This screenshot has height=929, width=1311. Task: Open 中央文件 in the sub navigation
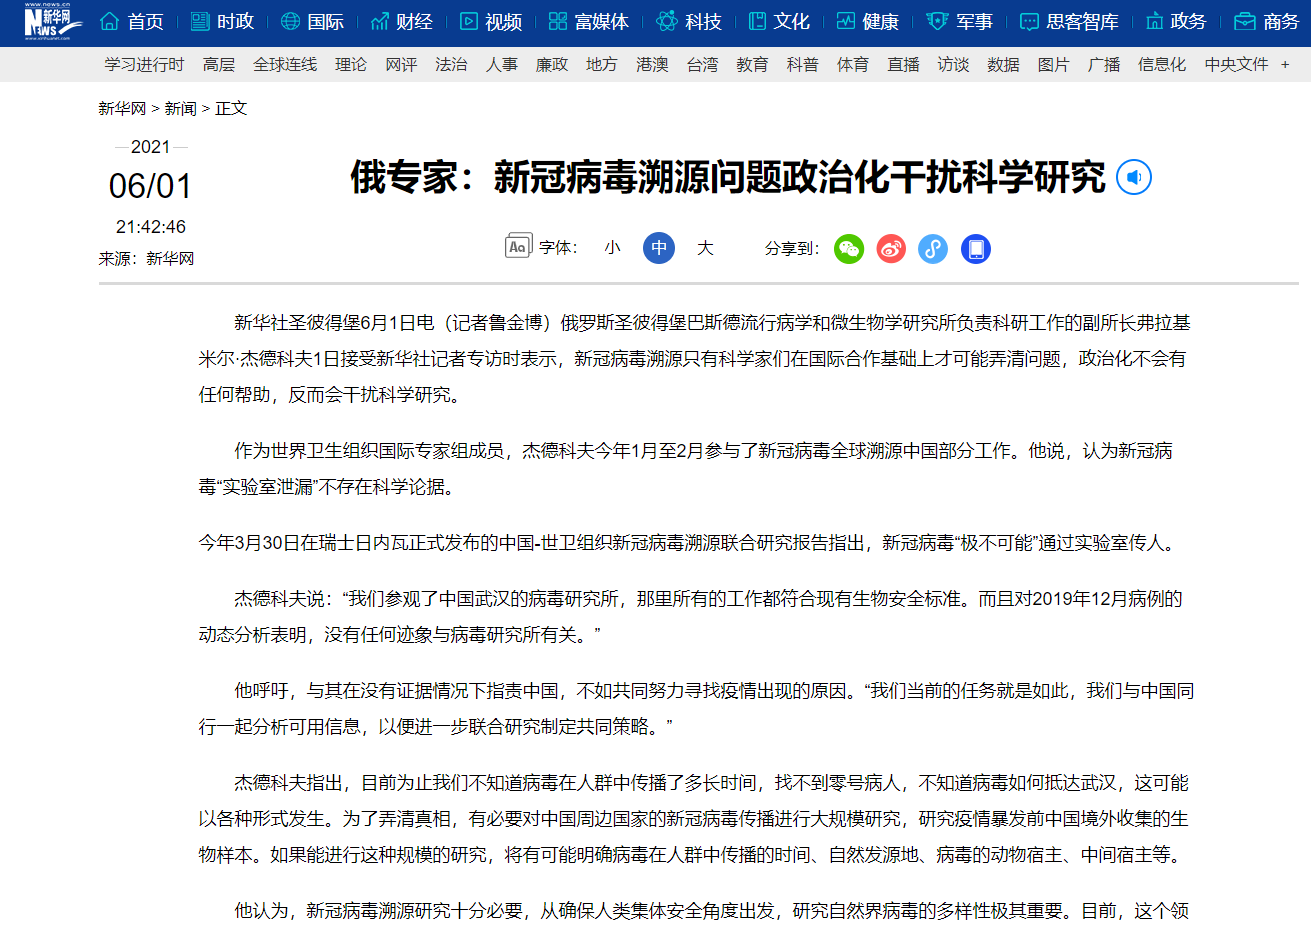[x=1236, y=65]
